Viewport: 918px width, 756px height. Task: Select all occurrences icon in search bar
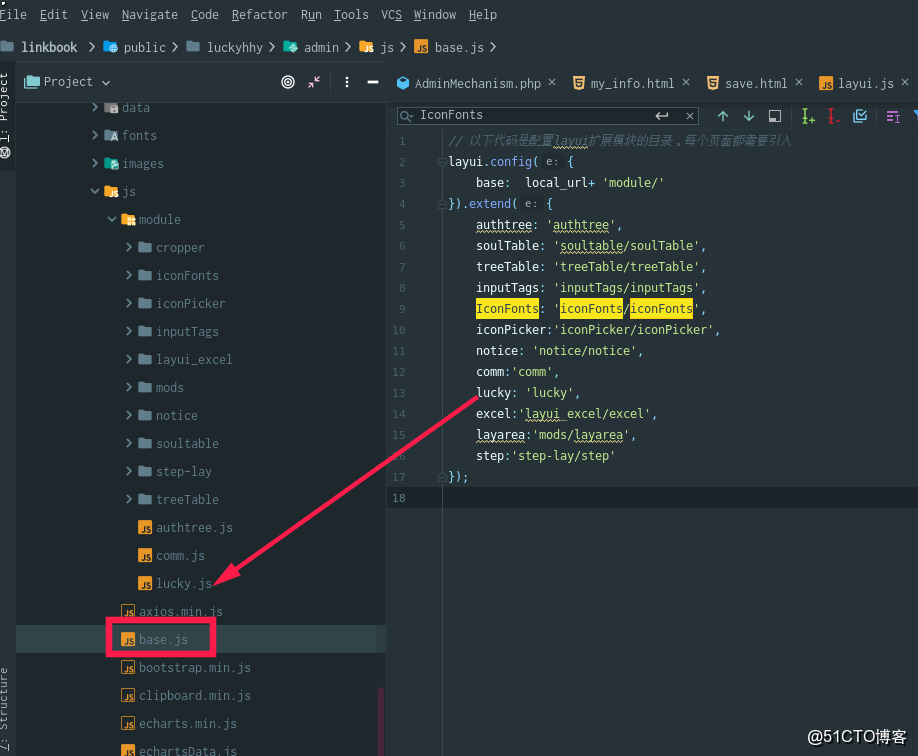(x=860, y=116)
